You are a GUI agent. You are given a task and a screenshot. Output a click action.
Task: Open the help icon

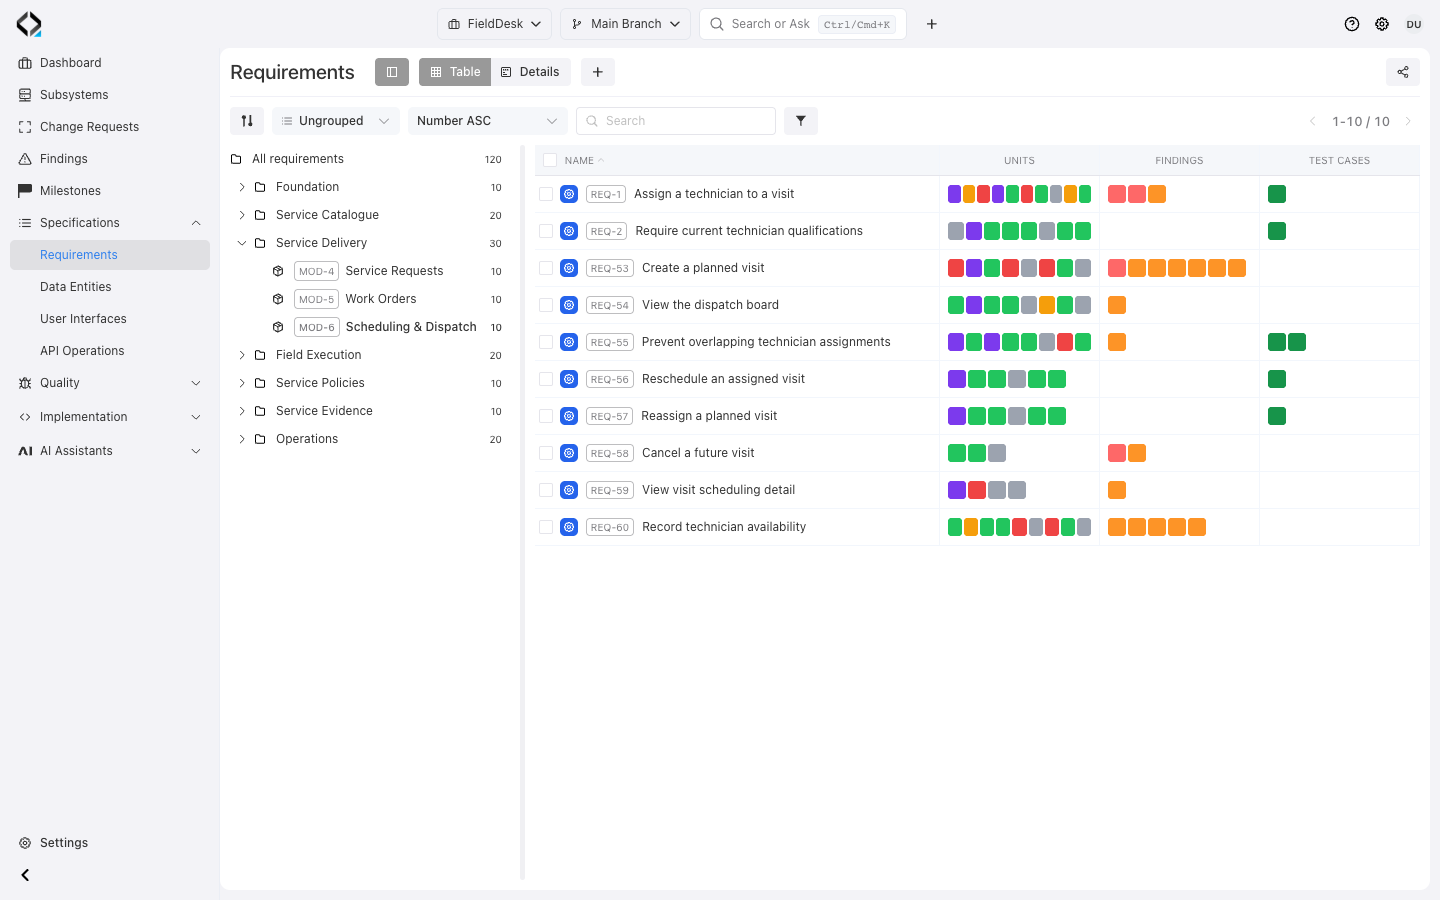click(x=1352, y=24)
